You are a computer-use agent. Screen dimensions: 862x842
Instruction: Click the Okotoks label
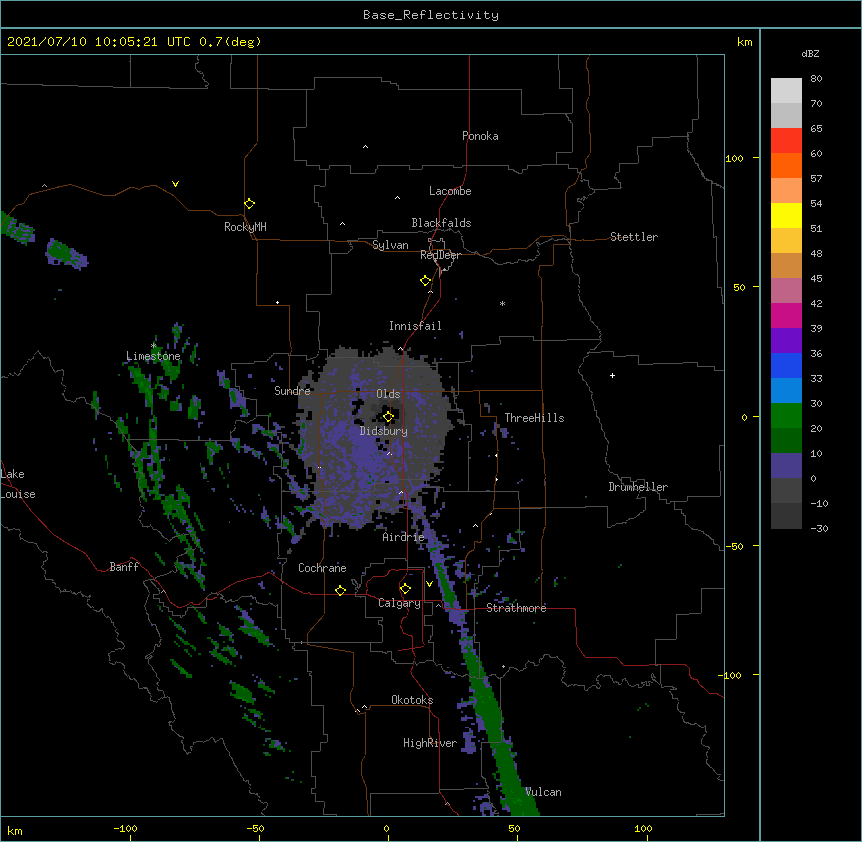point(412,700)
